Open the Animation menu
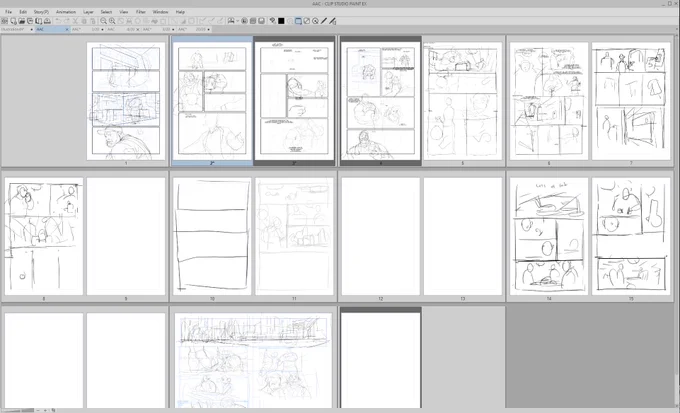 click(x=66, y=12)
